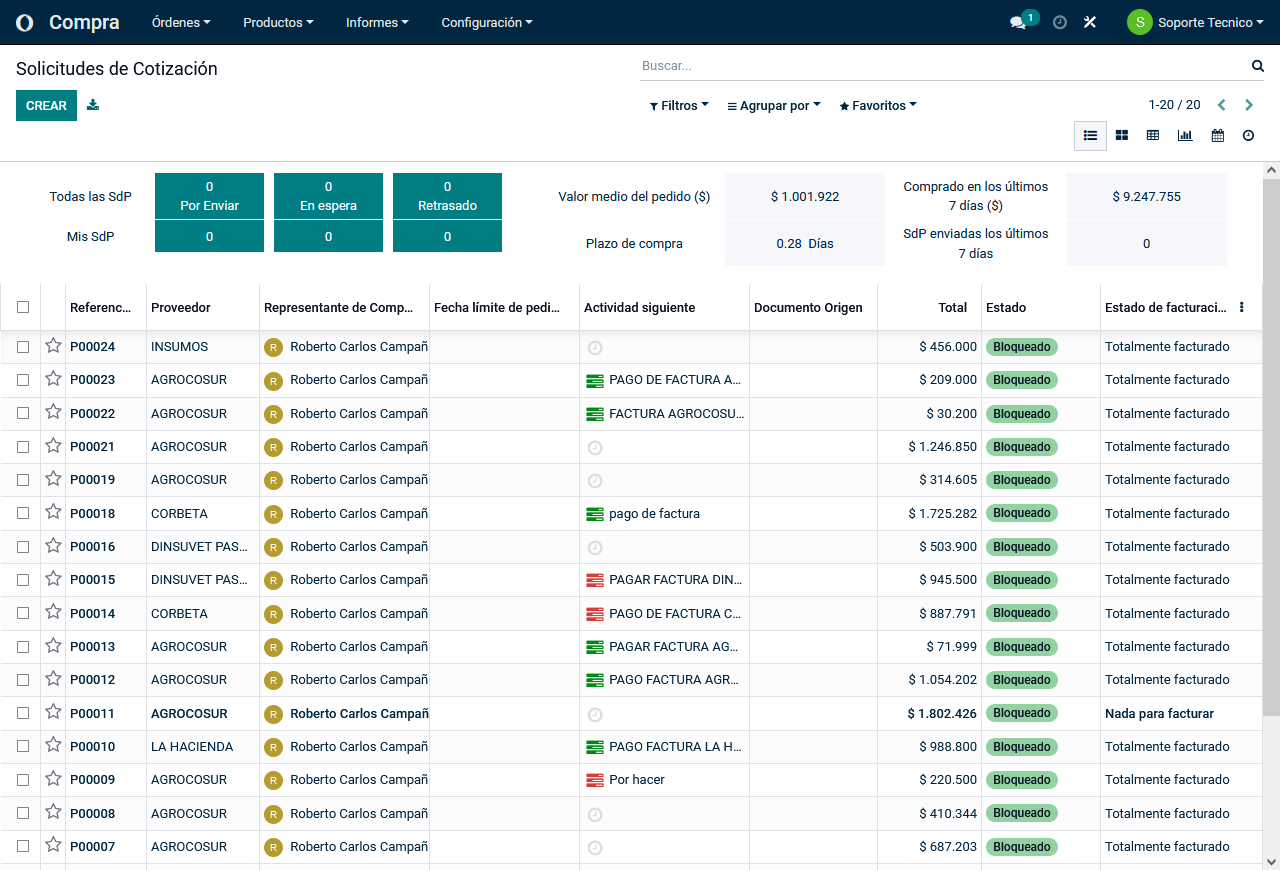Type in the Buscar search field

(x=940, y=66)
